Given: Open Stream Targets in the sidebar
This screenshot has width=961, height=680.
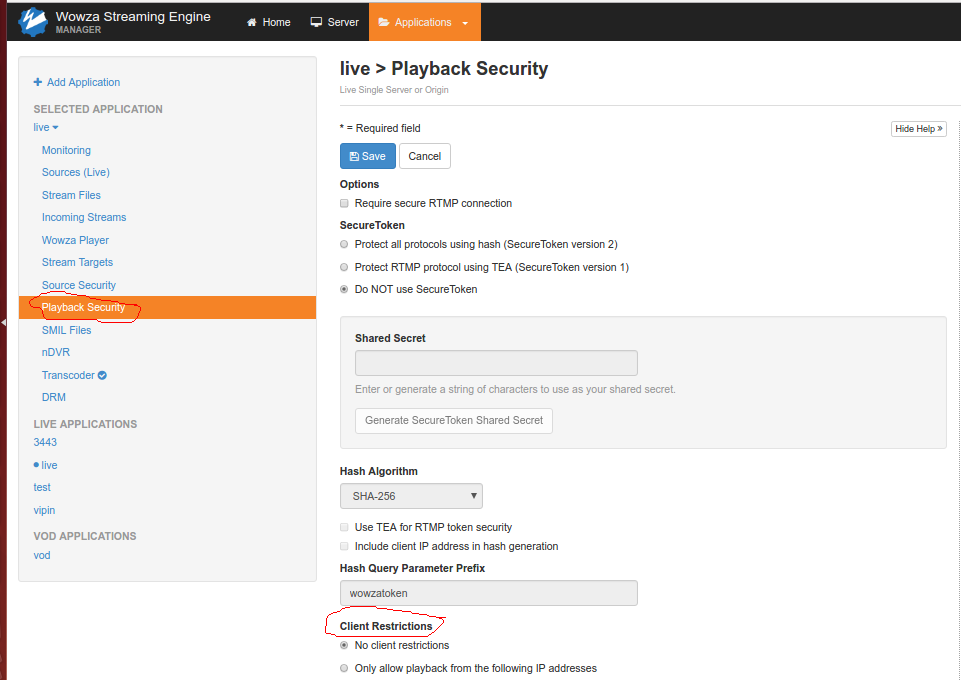Looking at the screenshot, I should click(x=77, y=262).
